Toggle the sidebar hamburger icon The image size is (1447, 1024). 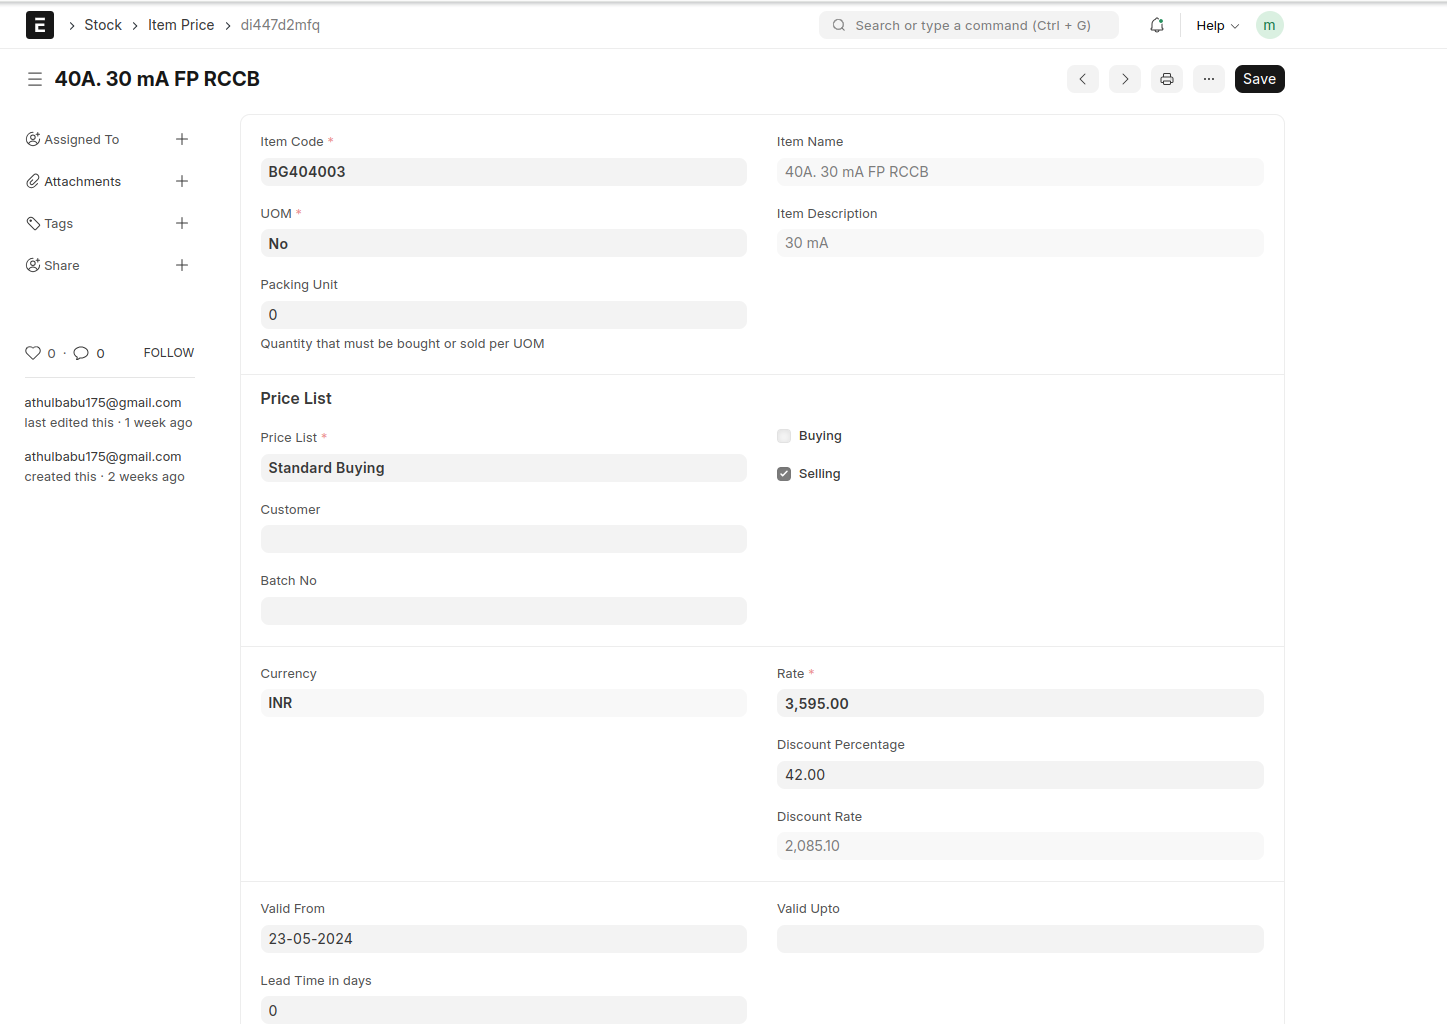[35, 79]
